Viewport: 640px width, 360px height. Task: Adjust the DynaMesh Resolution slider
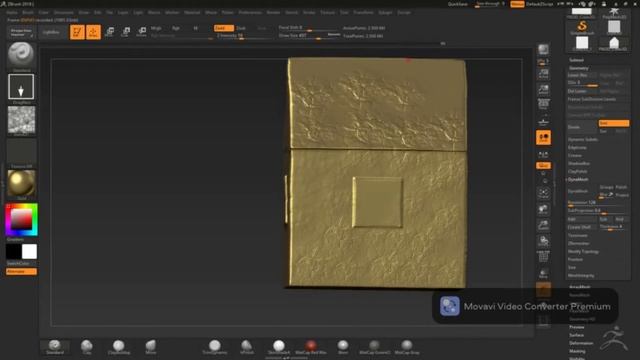pyautogui.click(x=598, y=203)
